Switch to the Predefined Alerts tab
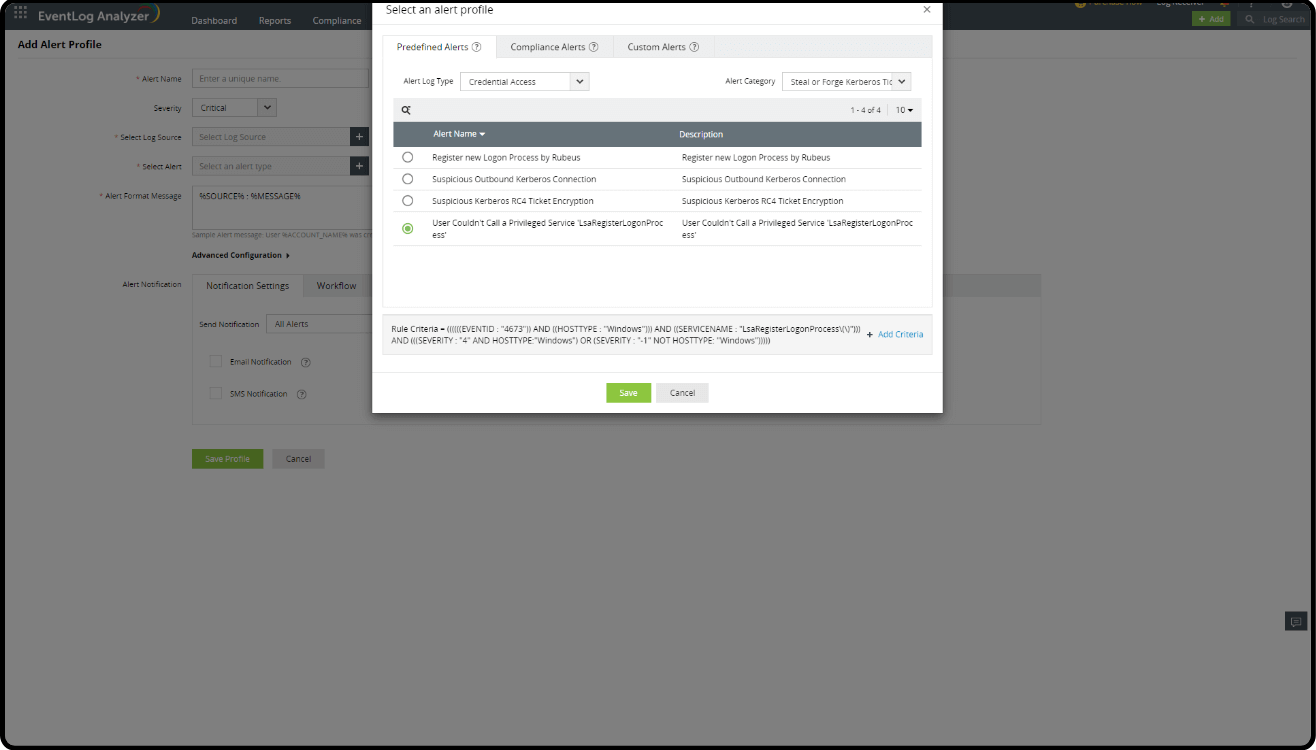1316x750 pixels. 439,47
